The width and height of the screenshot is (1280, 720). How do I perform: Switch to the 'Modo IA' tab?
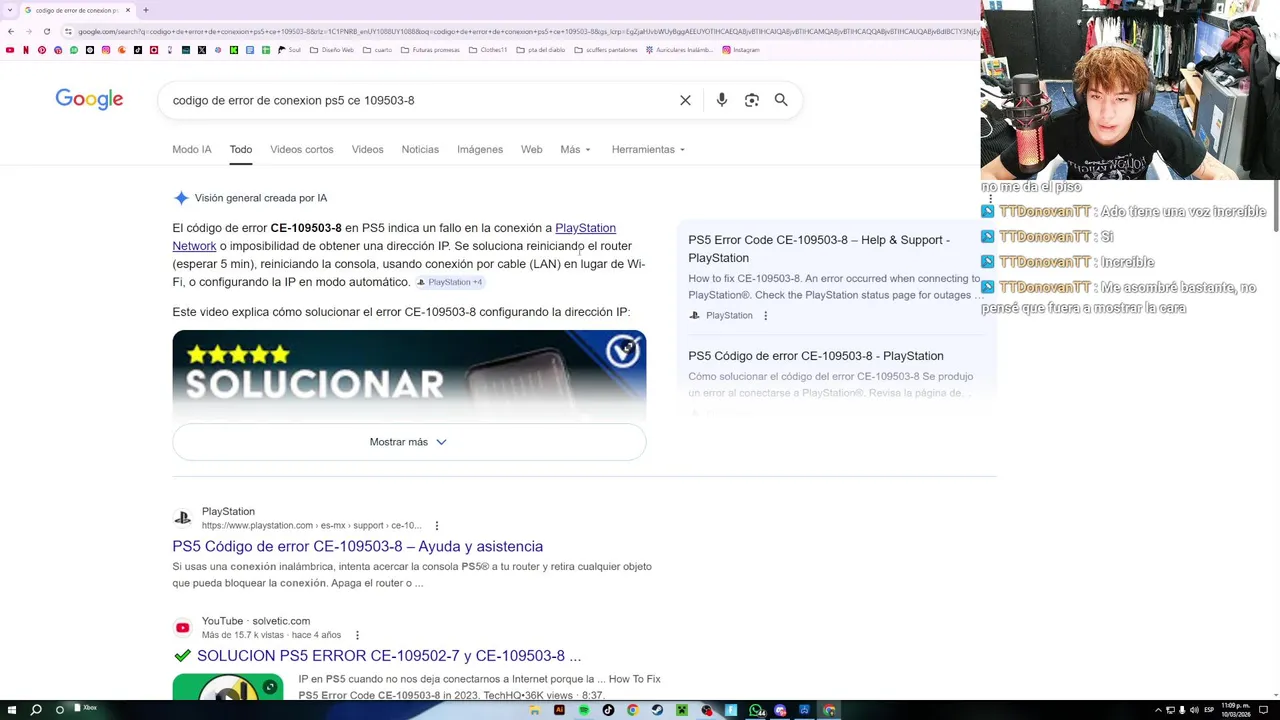(x=192, y=150)
